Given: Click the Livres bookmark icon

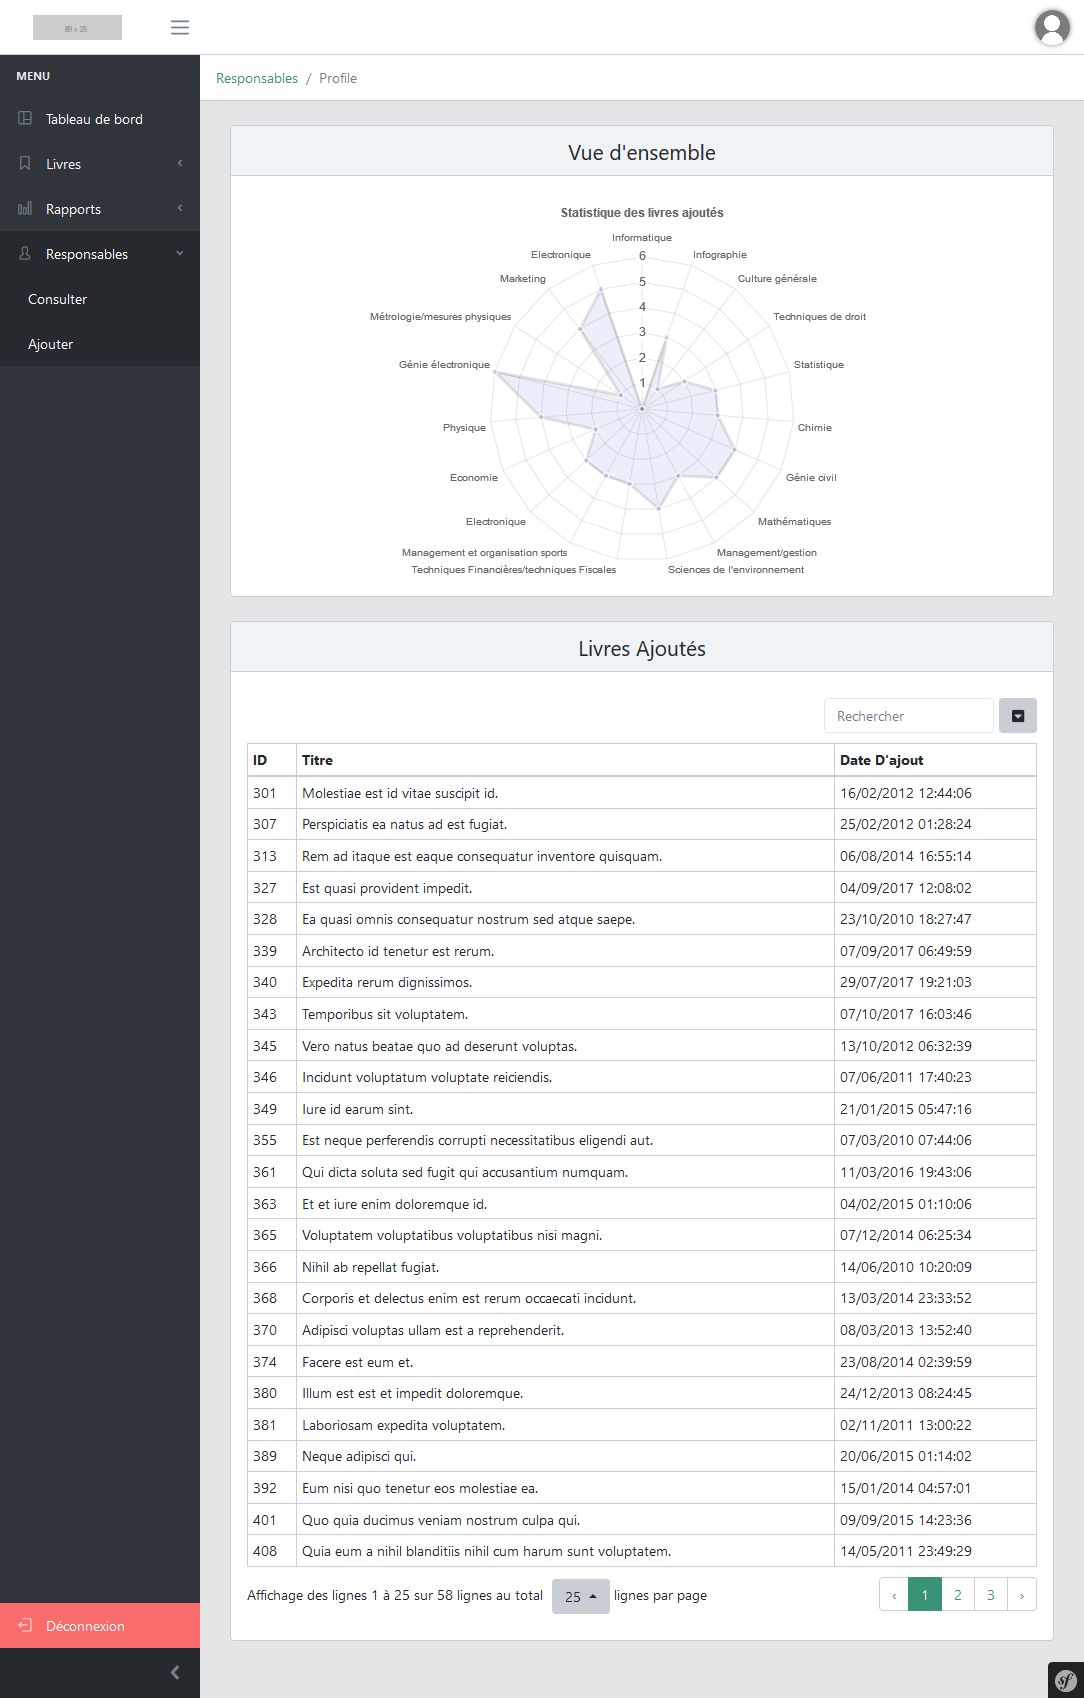Looking at the screenshot, I should (x=25, y=163).
